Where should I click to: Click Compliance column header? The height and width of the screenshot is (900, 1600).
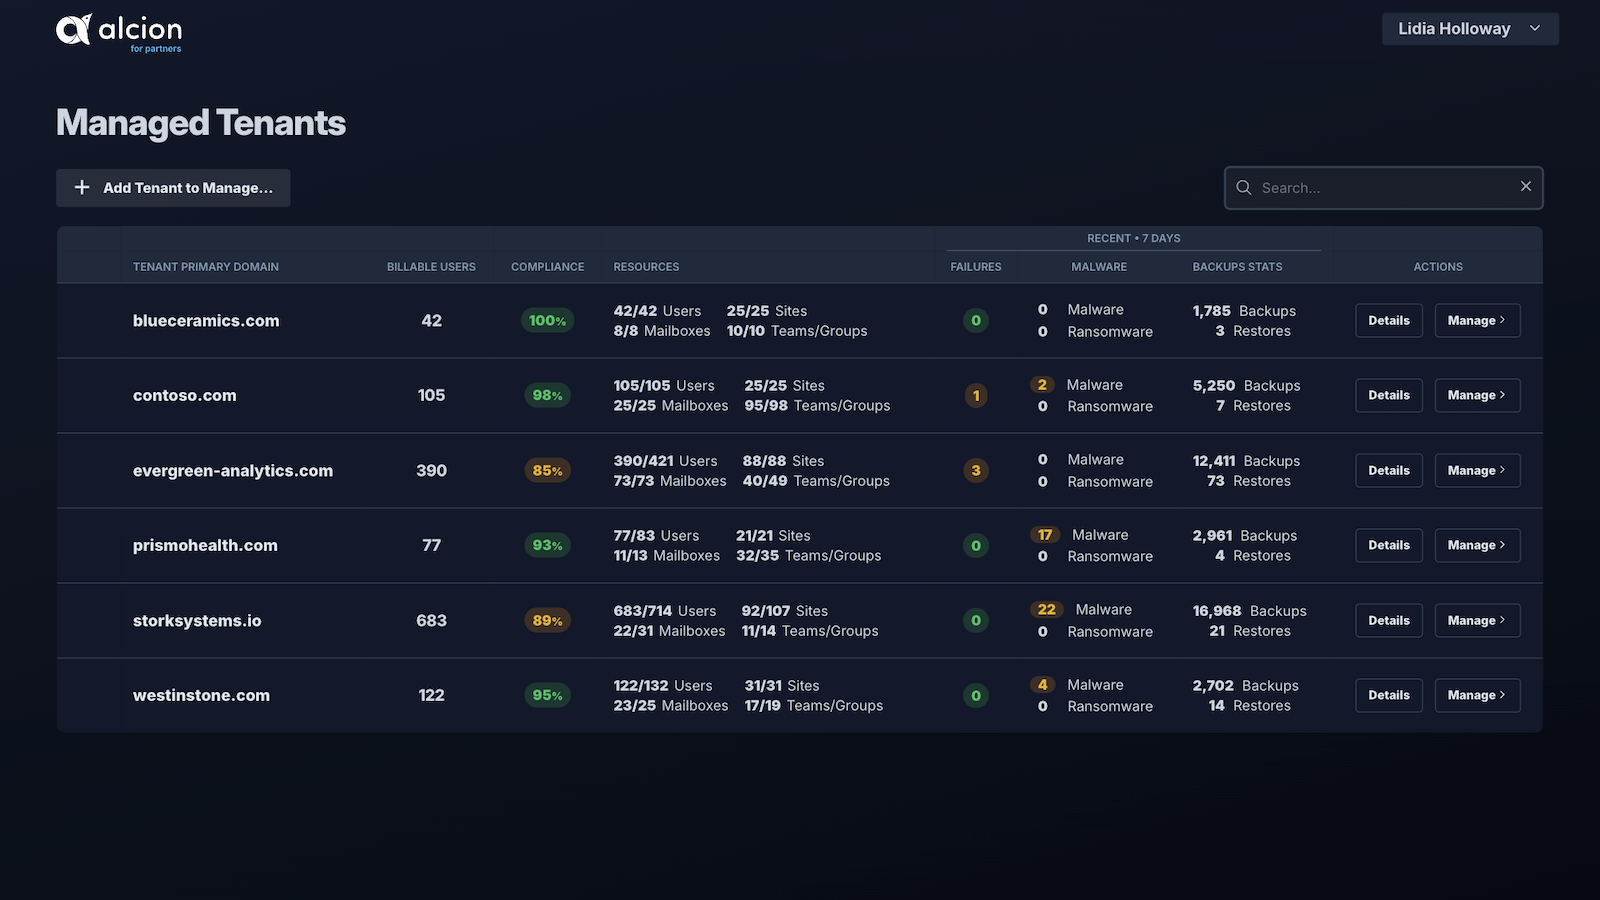pyautogui.click(x=547, y=267)
